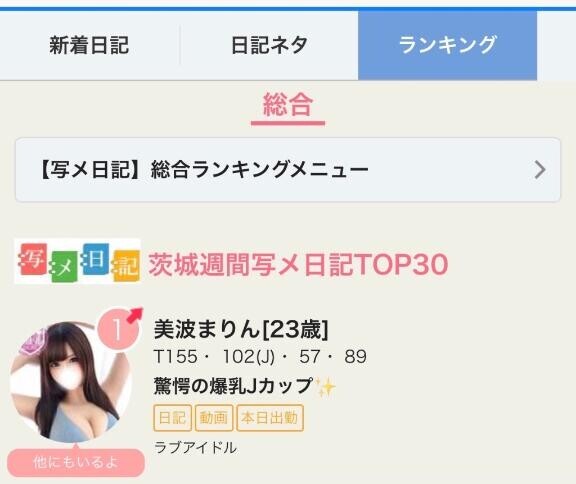576x484 pixels.
Task: Open 【写メ日記】総合ランキングメニュー row
Action: tap(288, 170)
